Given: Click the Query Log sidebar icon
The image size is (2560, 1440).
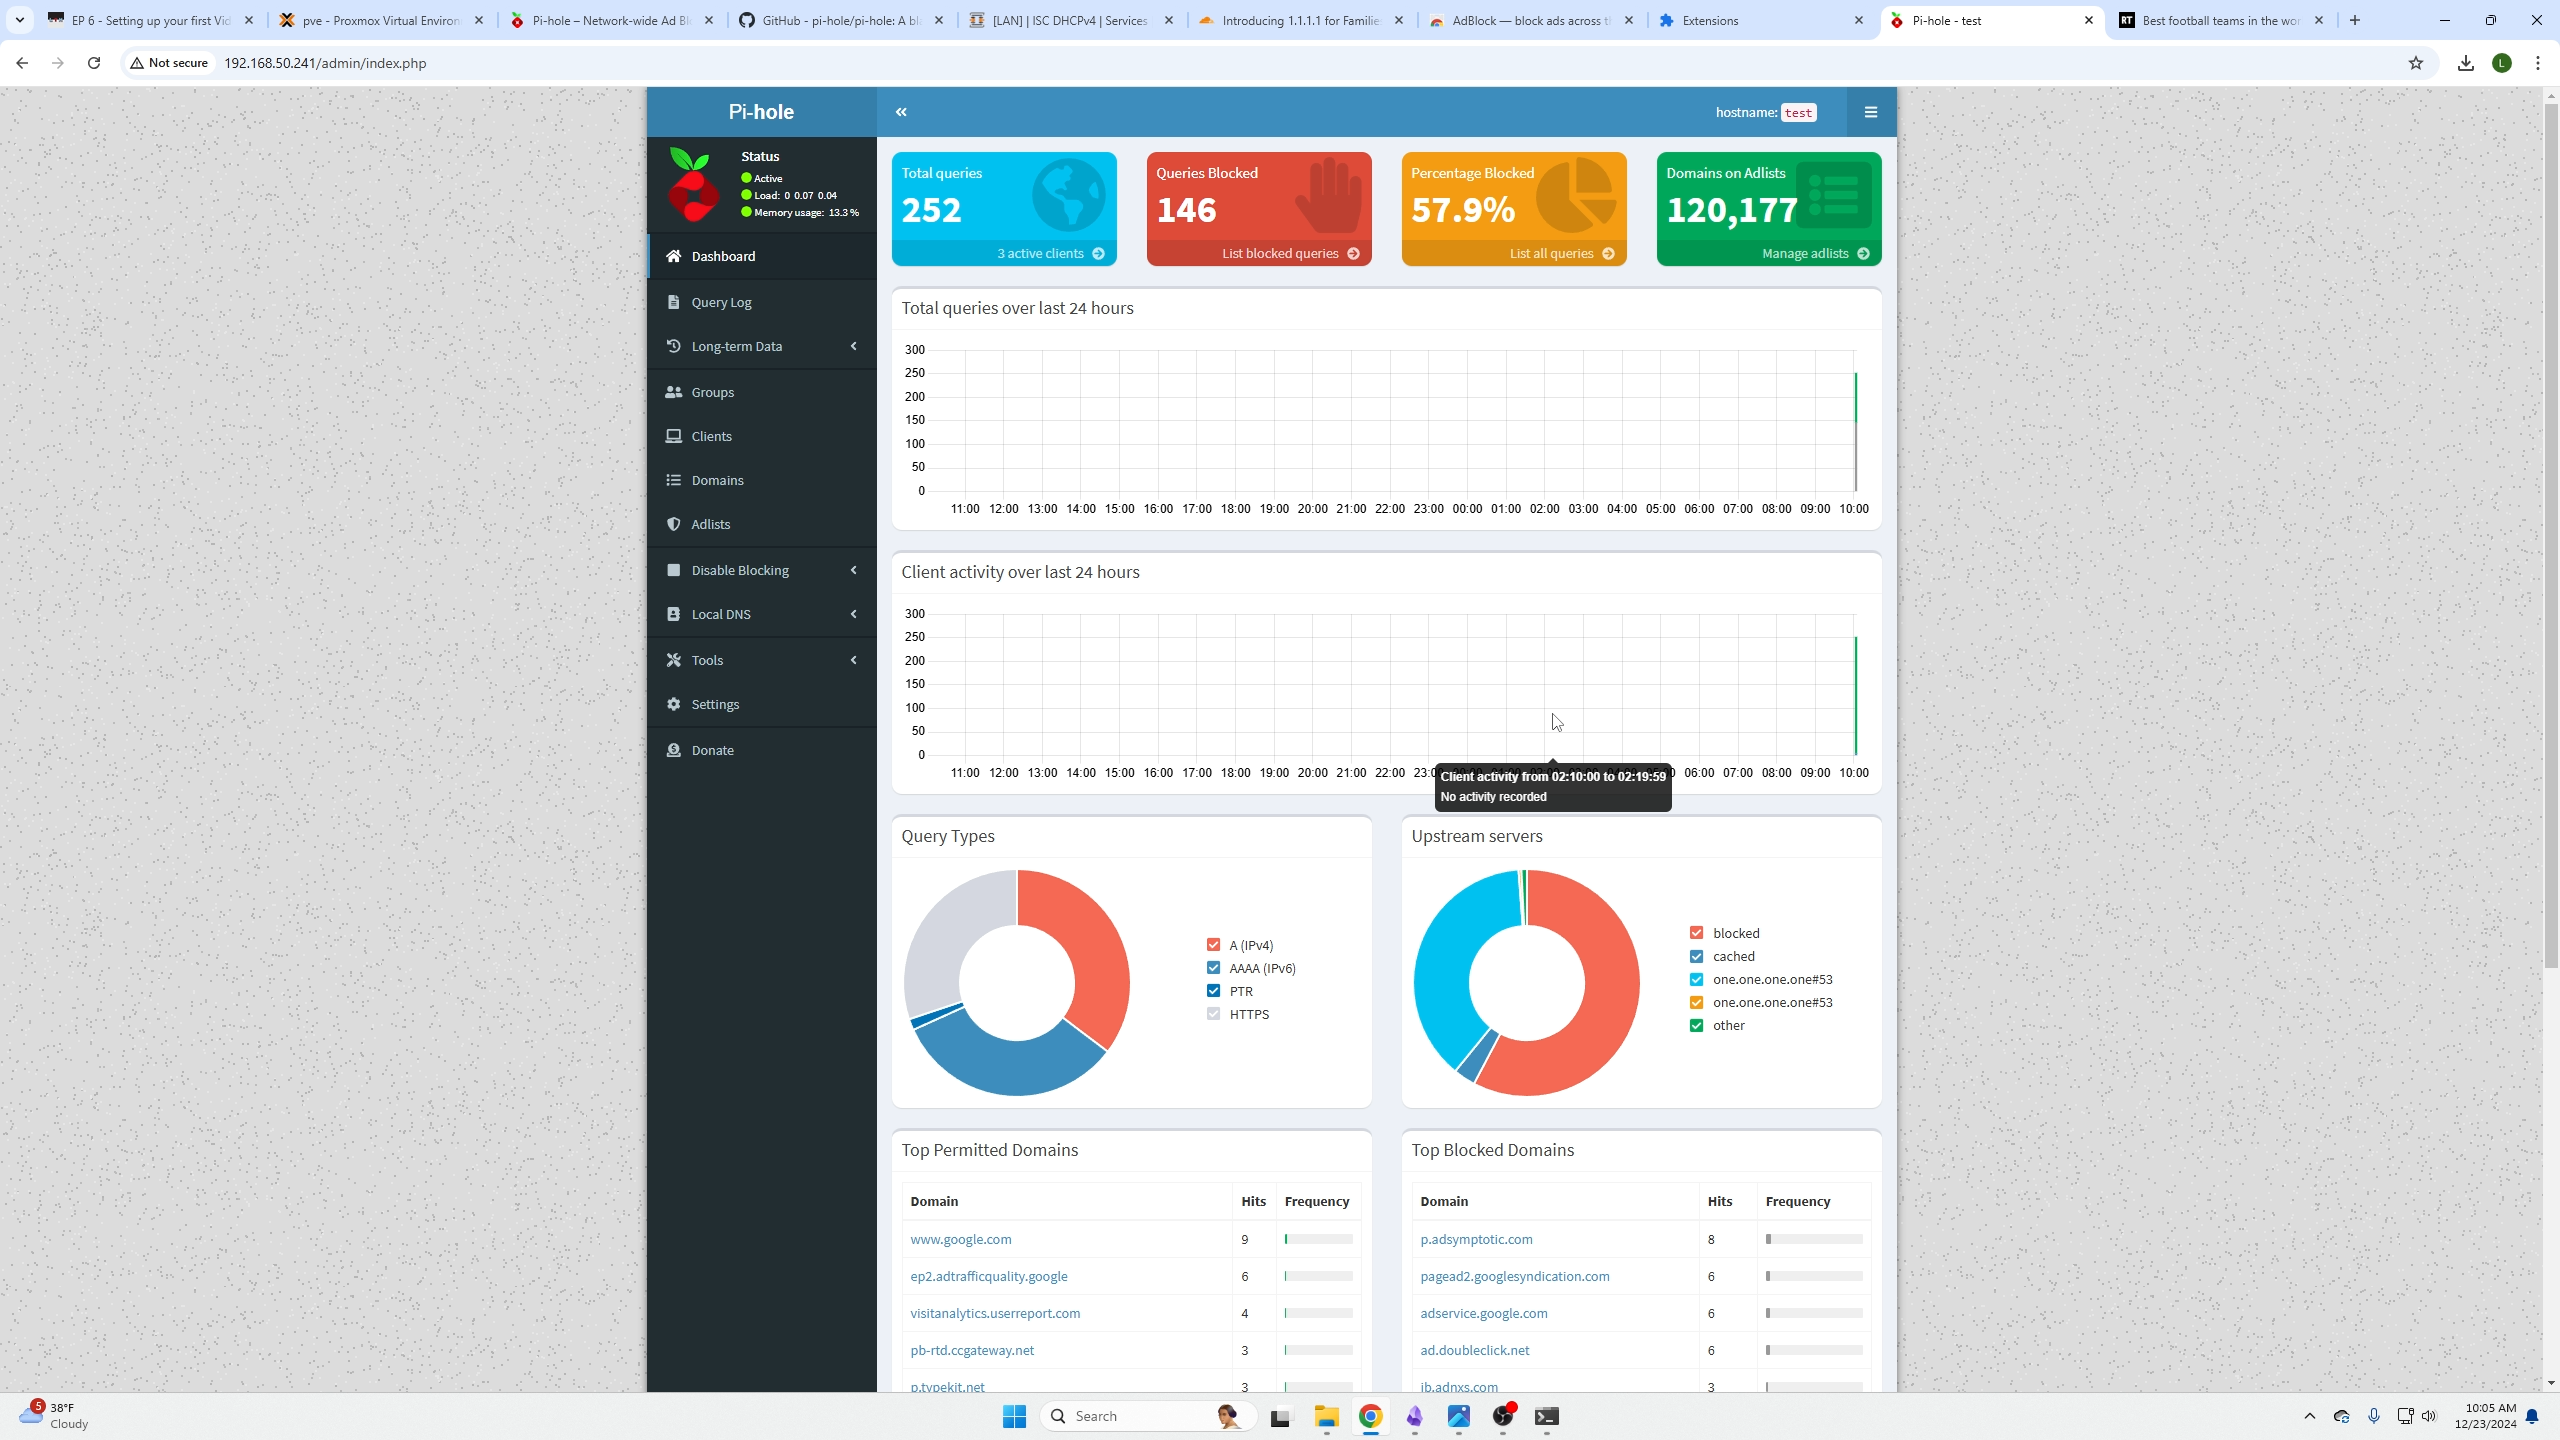Looking at the screenshot, I should coord(674,302).
